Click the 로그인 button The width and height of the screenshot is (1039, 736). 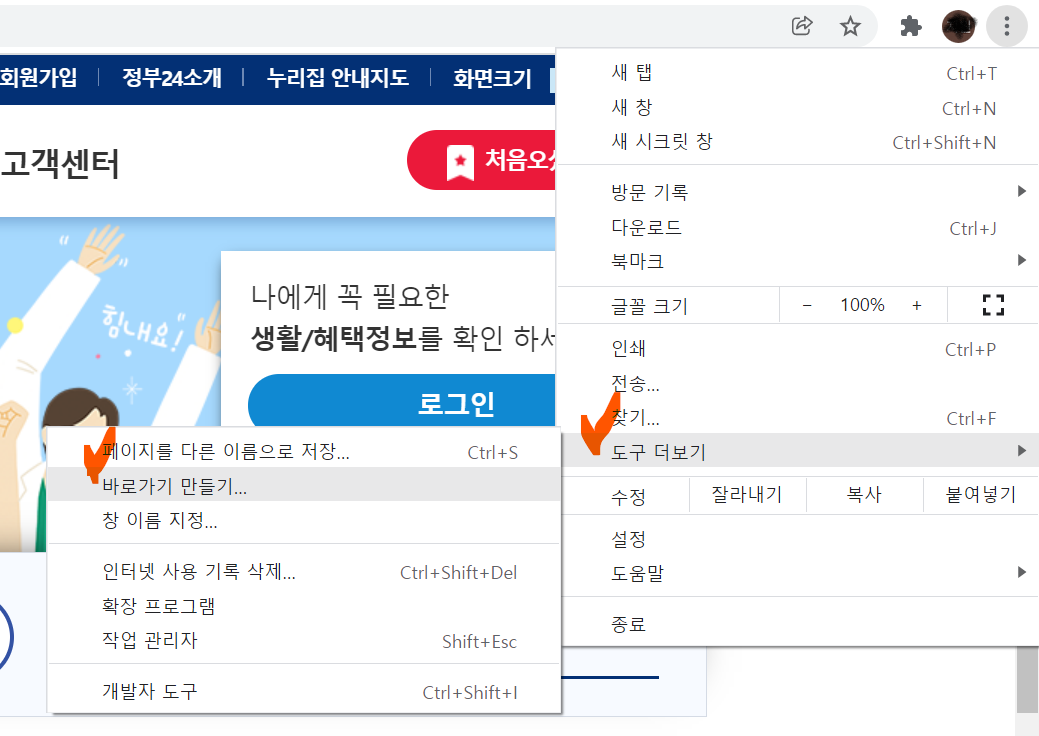[402, 403]
